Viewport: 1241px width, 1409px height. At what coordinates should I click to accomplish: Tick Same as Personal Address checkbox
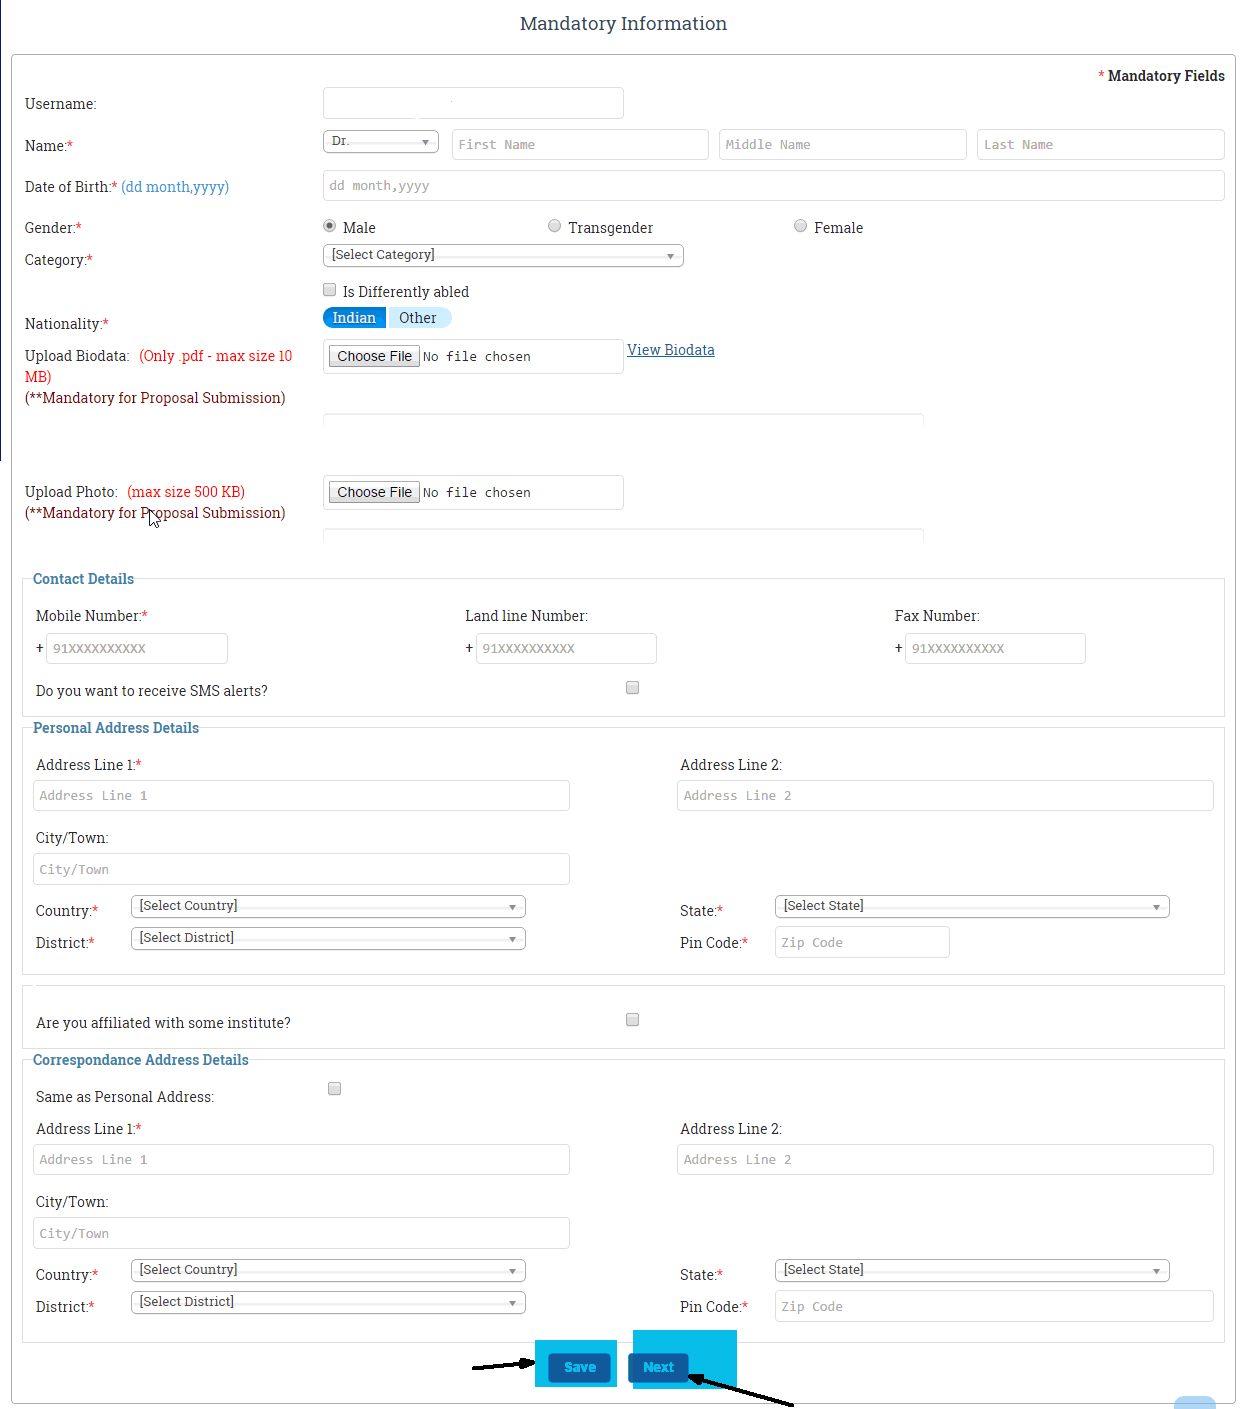tap(334, 1089)
